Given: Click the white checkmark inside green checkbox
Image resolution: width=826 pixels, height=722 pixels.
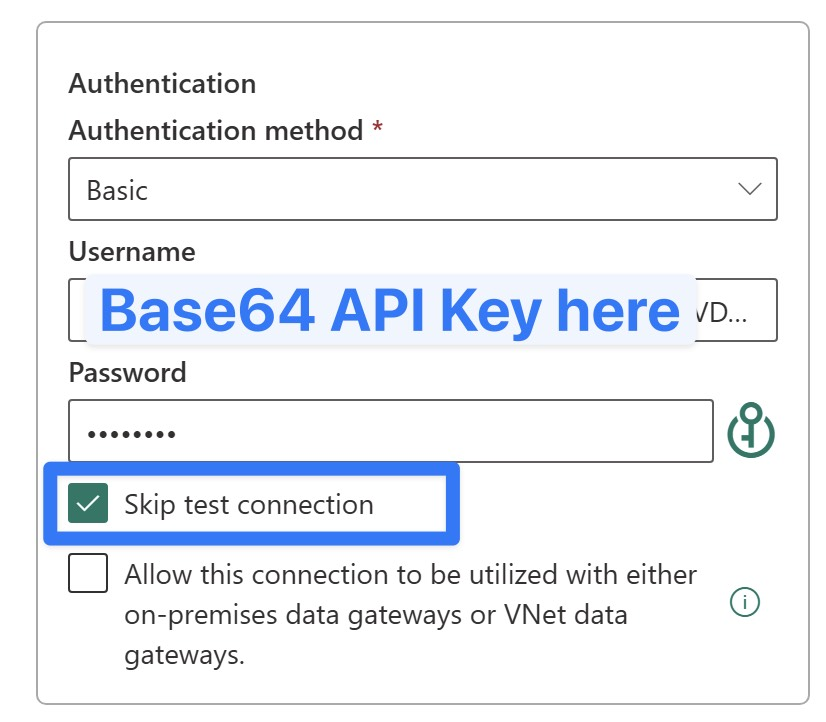Looking at the screenshot, I should coord(88,504).
